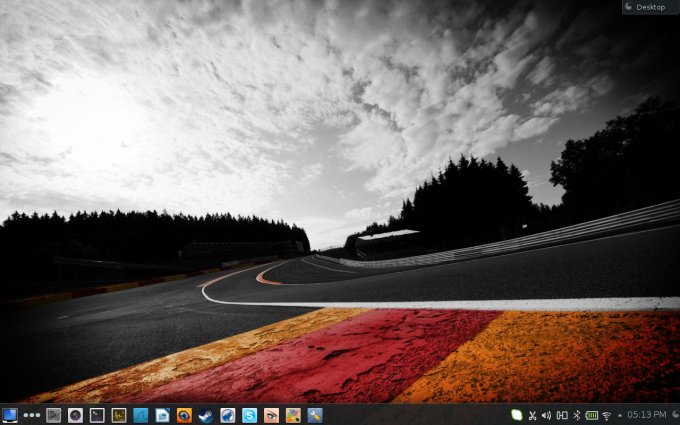Click the three-dots pager icon
This screenshot has width=680, height=425.
[x=32, y=415]
